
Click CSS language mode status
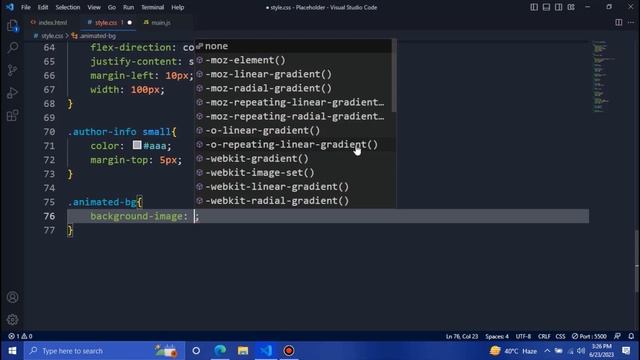click(560, 336)
